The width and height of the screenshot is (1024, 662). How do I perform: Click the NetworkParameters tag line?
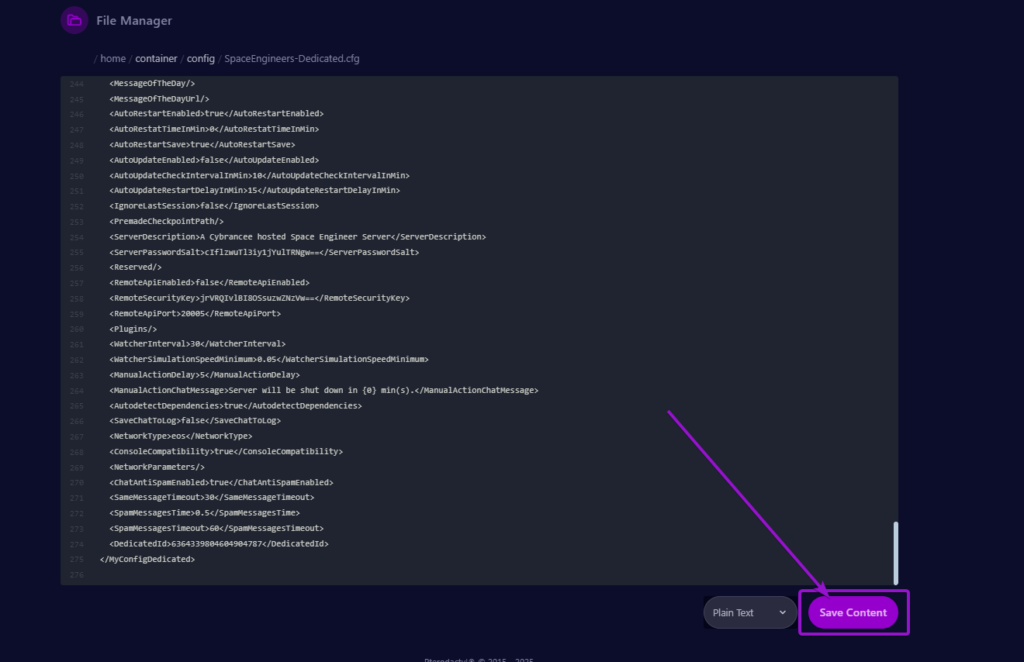[x=157, y=467]
